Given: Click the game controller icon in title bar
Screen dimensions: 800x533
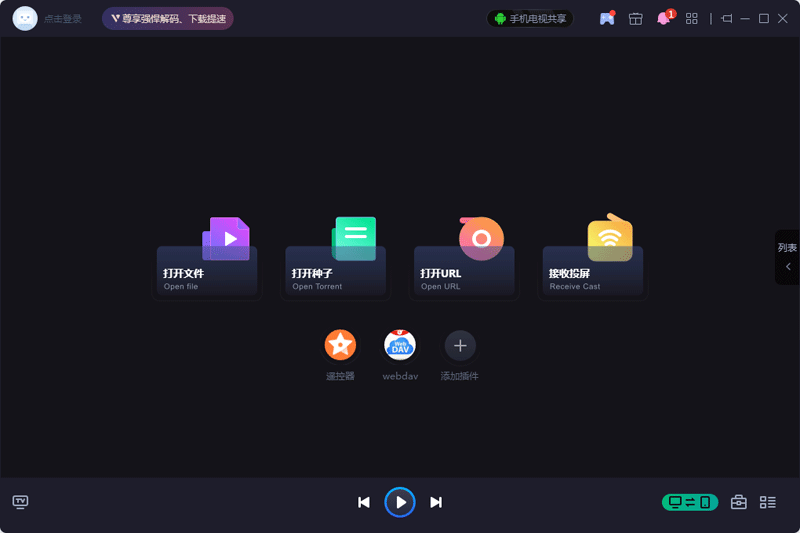Looking at the screenshot, I should [x=606, y=18].
